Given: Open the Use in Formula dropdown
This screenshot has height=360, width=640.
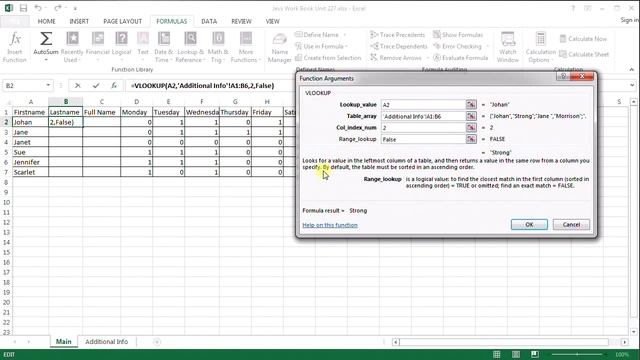Looking at the screenshot, I should pos(322,47).
